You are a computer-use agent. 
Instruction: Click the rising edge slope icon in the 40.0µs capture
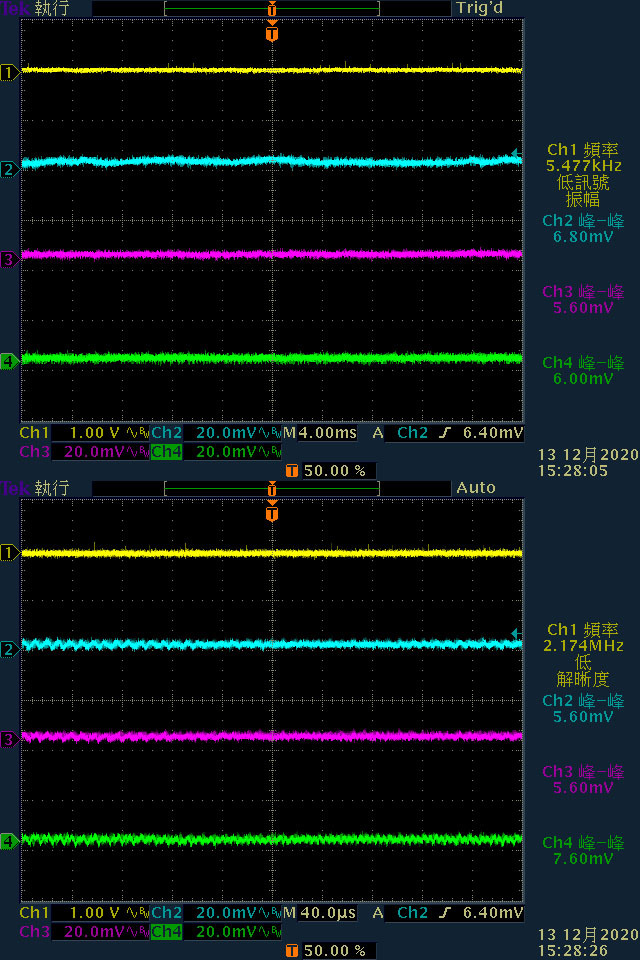pos(445,913)
